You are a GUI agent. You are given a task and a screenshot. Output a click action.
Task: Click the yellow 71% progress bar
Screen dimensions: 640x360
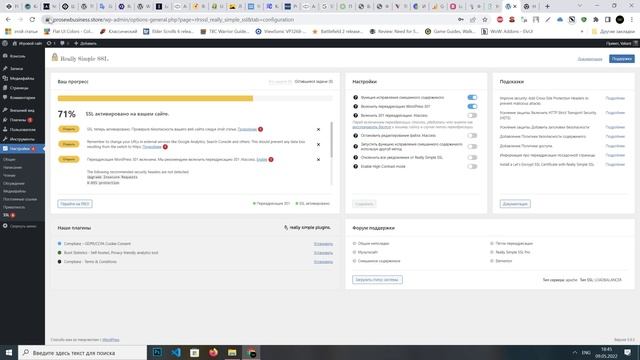155,98
